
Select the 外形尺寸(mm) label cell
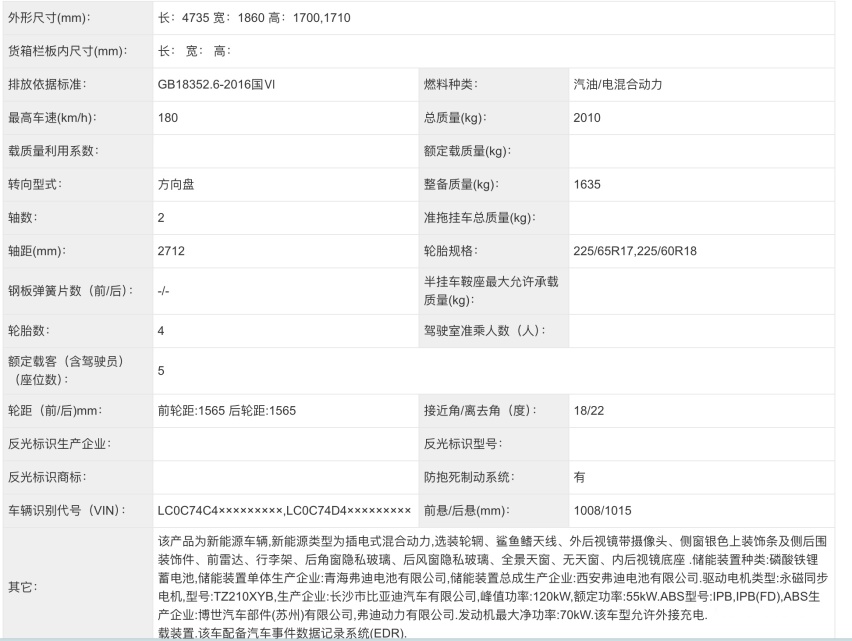[78, 18]
